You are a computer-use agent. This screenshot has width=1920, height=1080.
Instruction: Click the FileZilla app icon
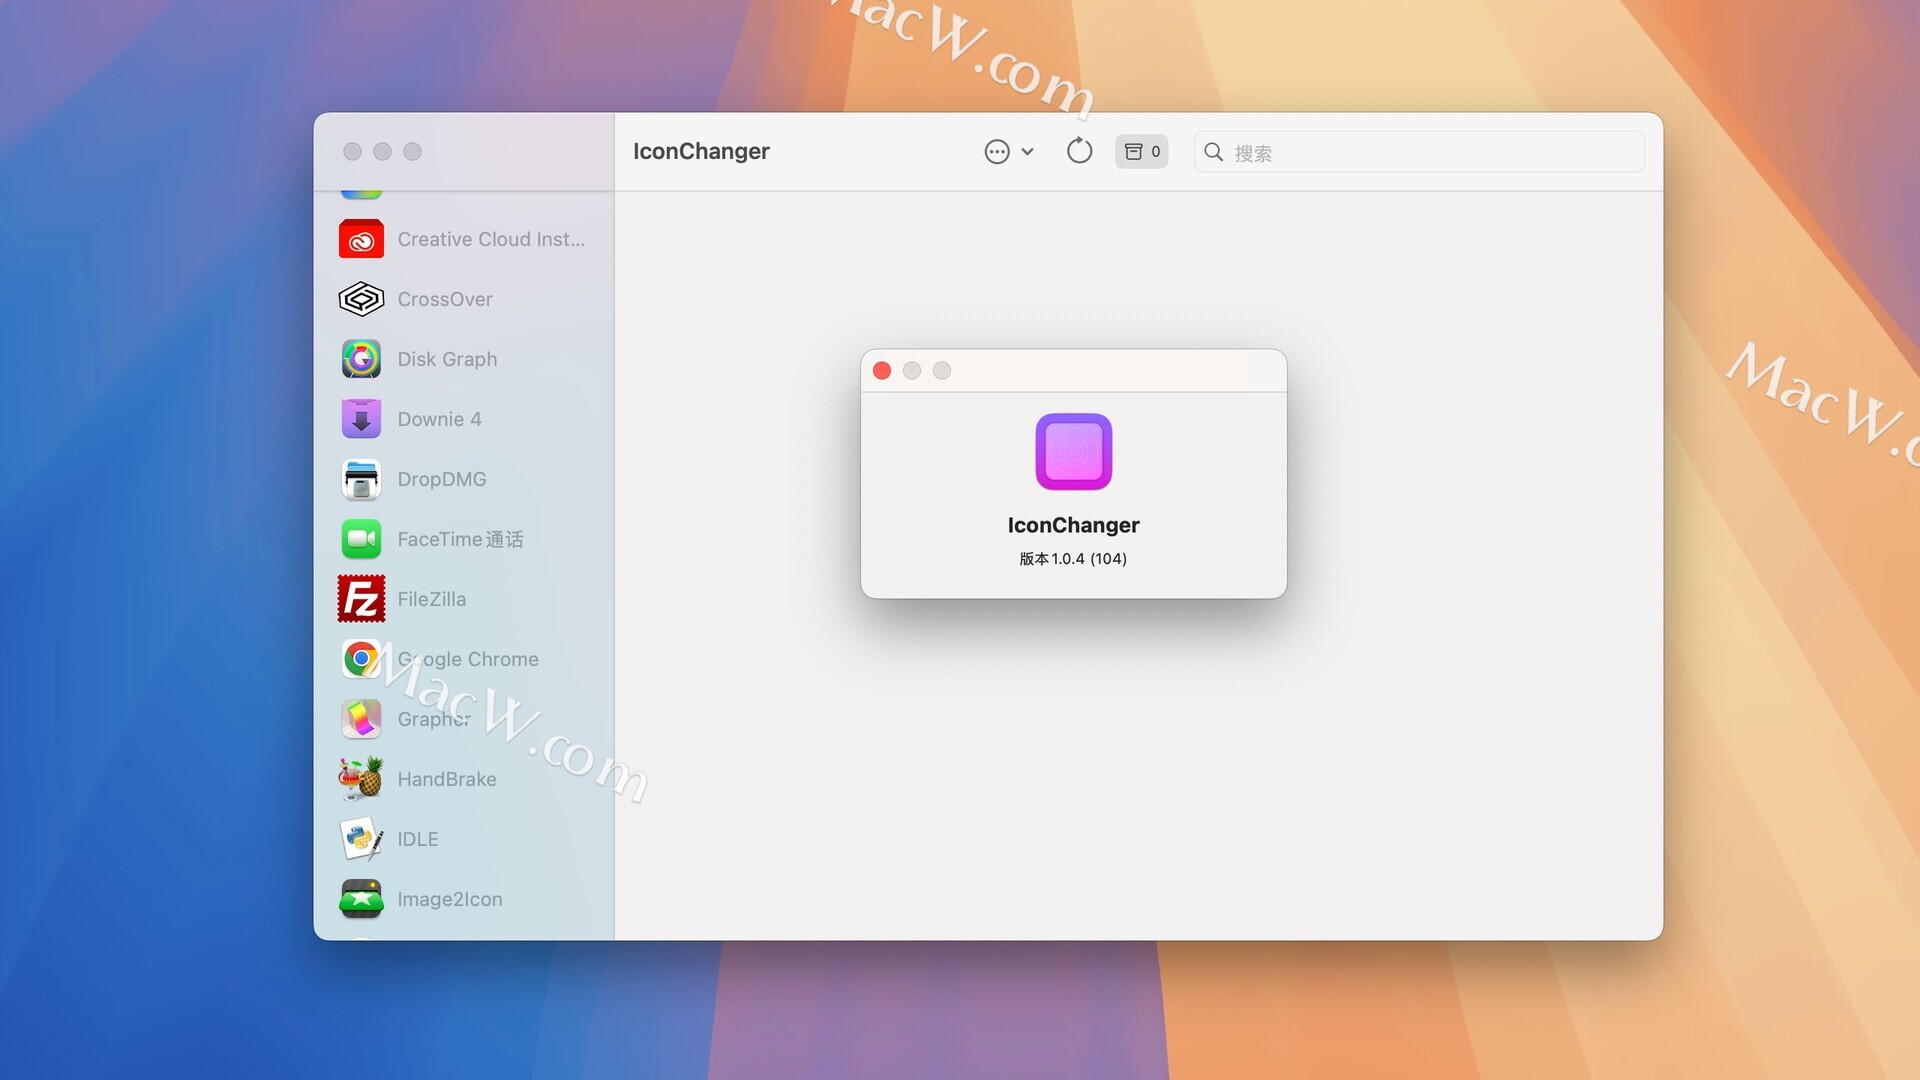click(361, 599)
